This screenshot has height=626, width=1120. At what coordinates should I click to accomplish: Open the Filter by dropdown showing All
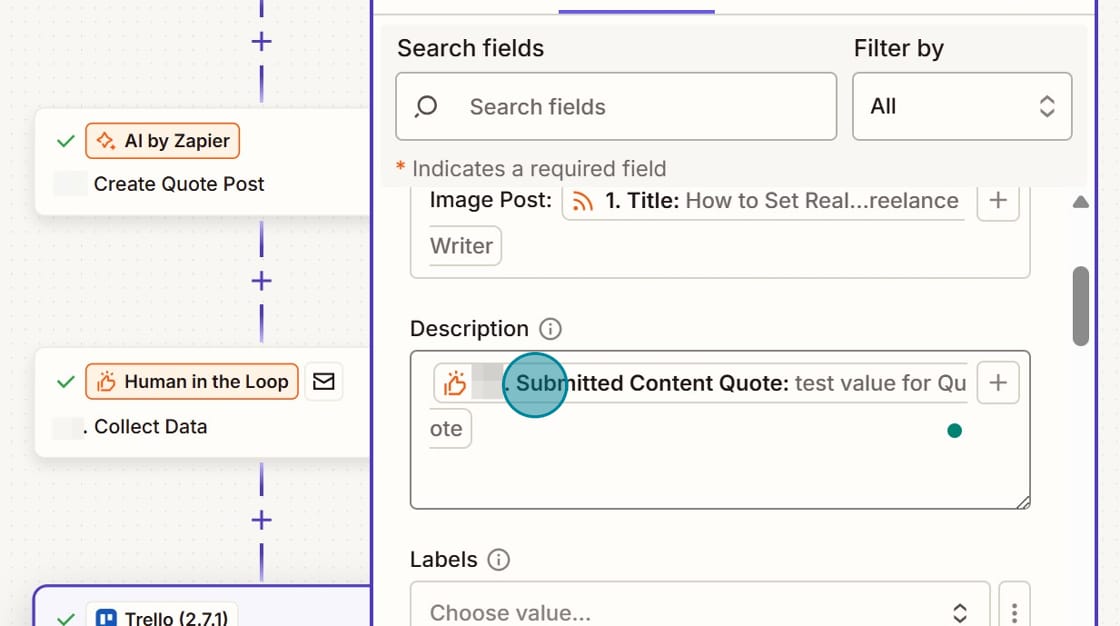(961, 106)
